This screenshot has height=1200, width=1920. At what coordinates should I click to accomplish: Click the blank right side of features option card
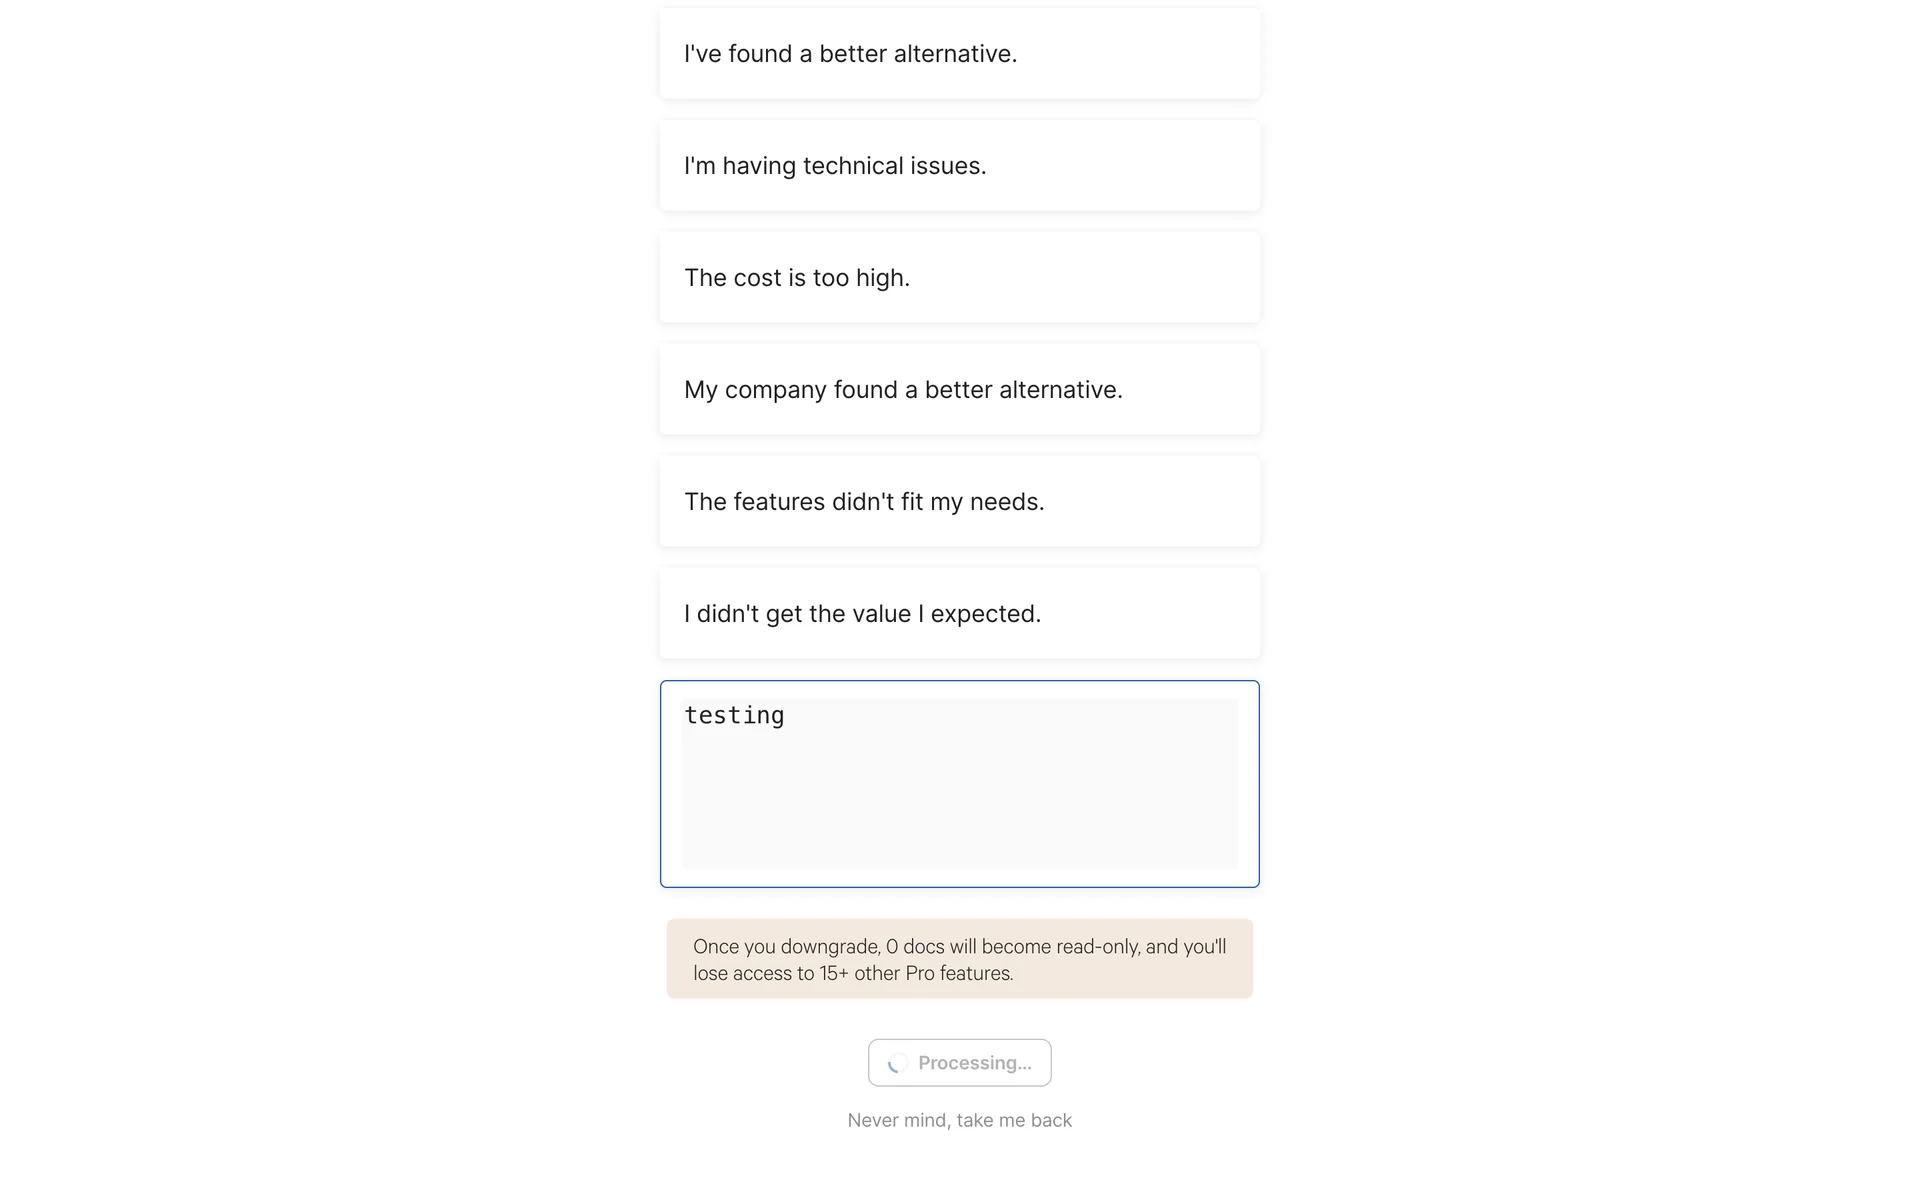(1150, 502)
